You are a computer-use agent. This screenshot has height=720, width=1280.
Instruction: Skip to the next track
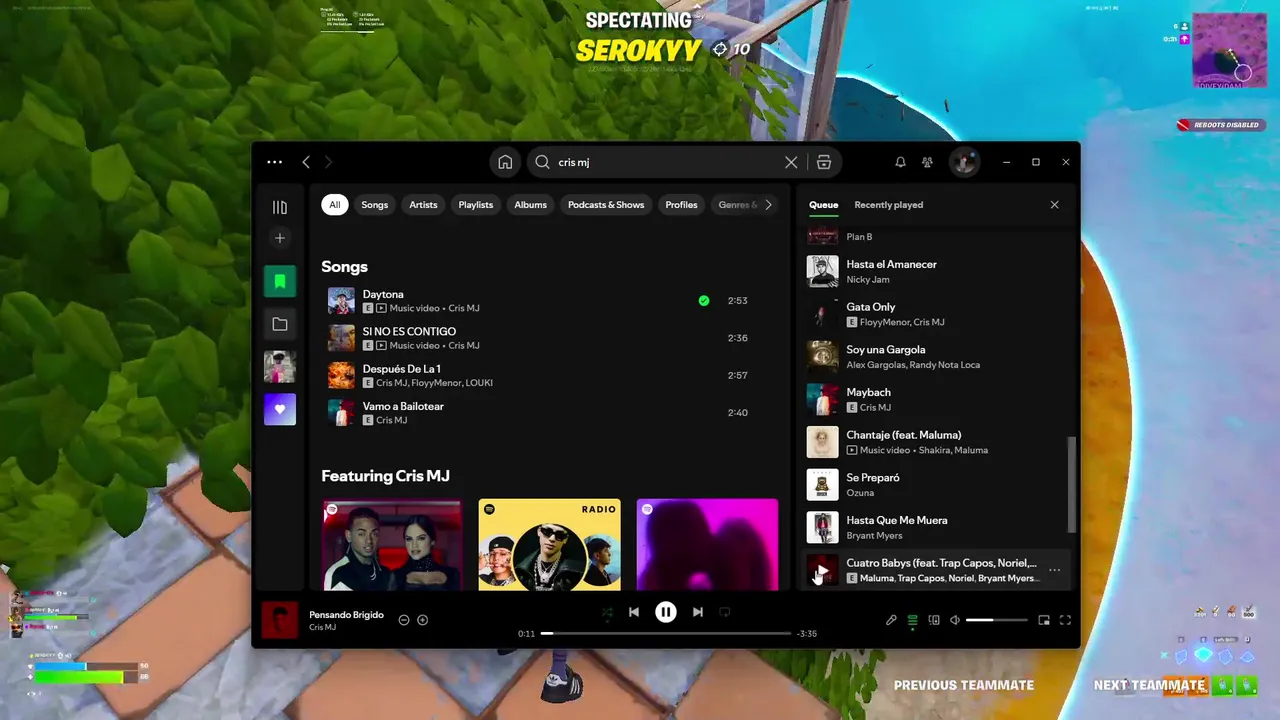click(697, 612)
